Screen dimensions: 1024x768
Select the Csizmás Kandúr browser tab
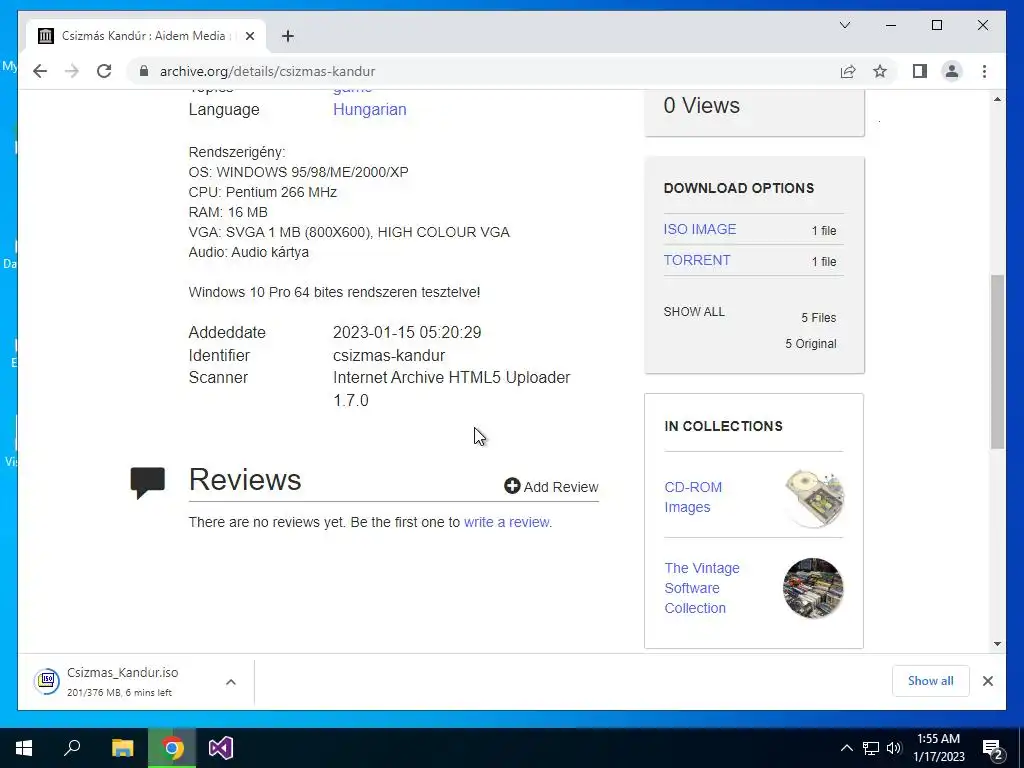[x=146, y=36]
